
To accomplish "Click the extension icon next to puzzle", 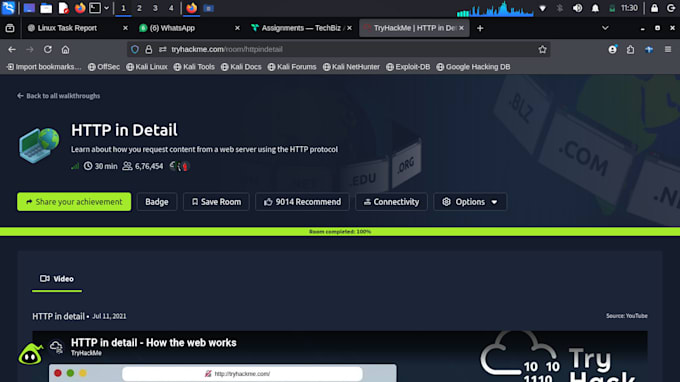I will (x=649, y=49).
